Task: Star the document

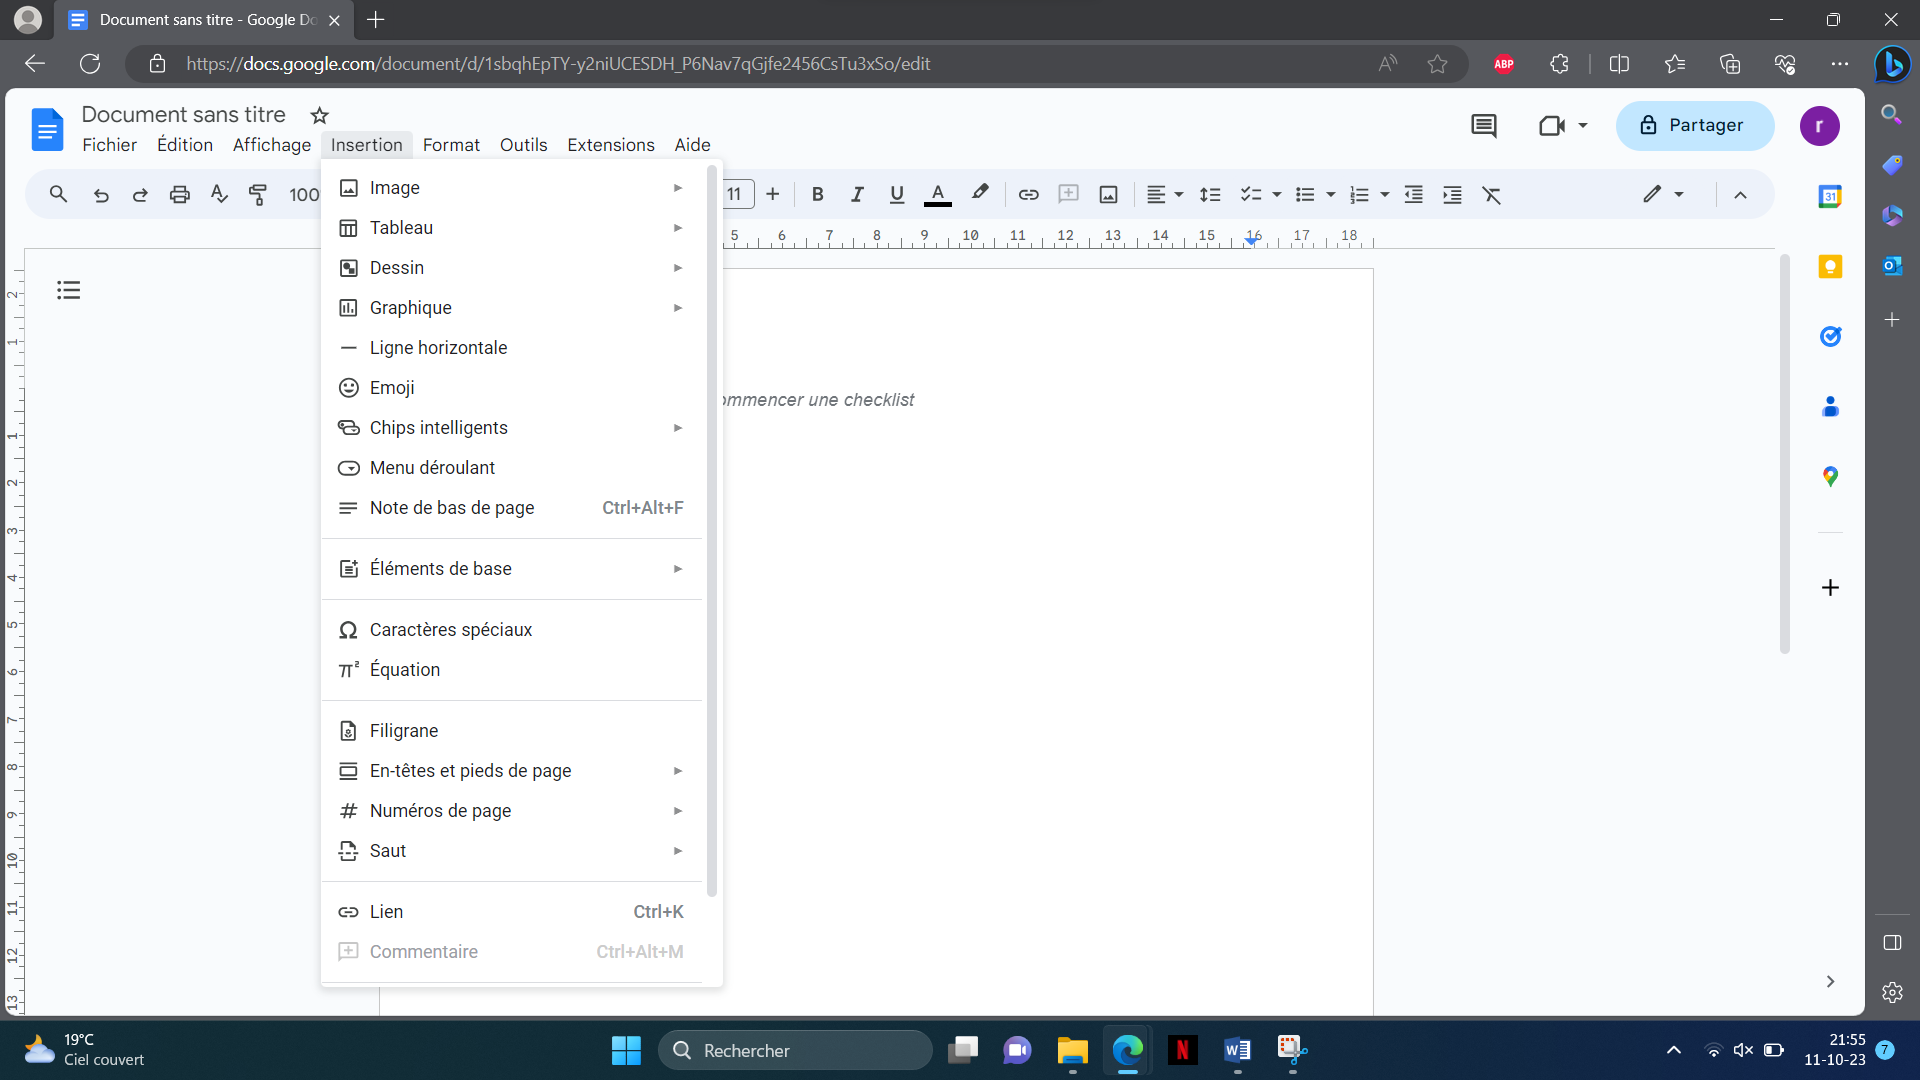Action: click(x=319, y=116)
